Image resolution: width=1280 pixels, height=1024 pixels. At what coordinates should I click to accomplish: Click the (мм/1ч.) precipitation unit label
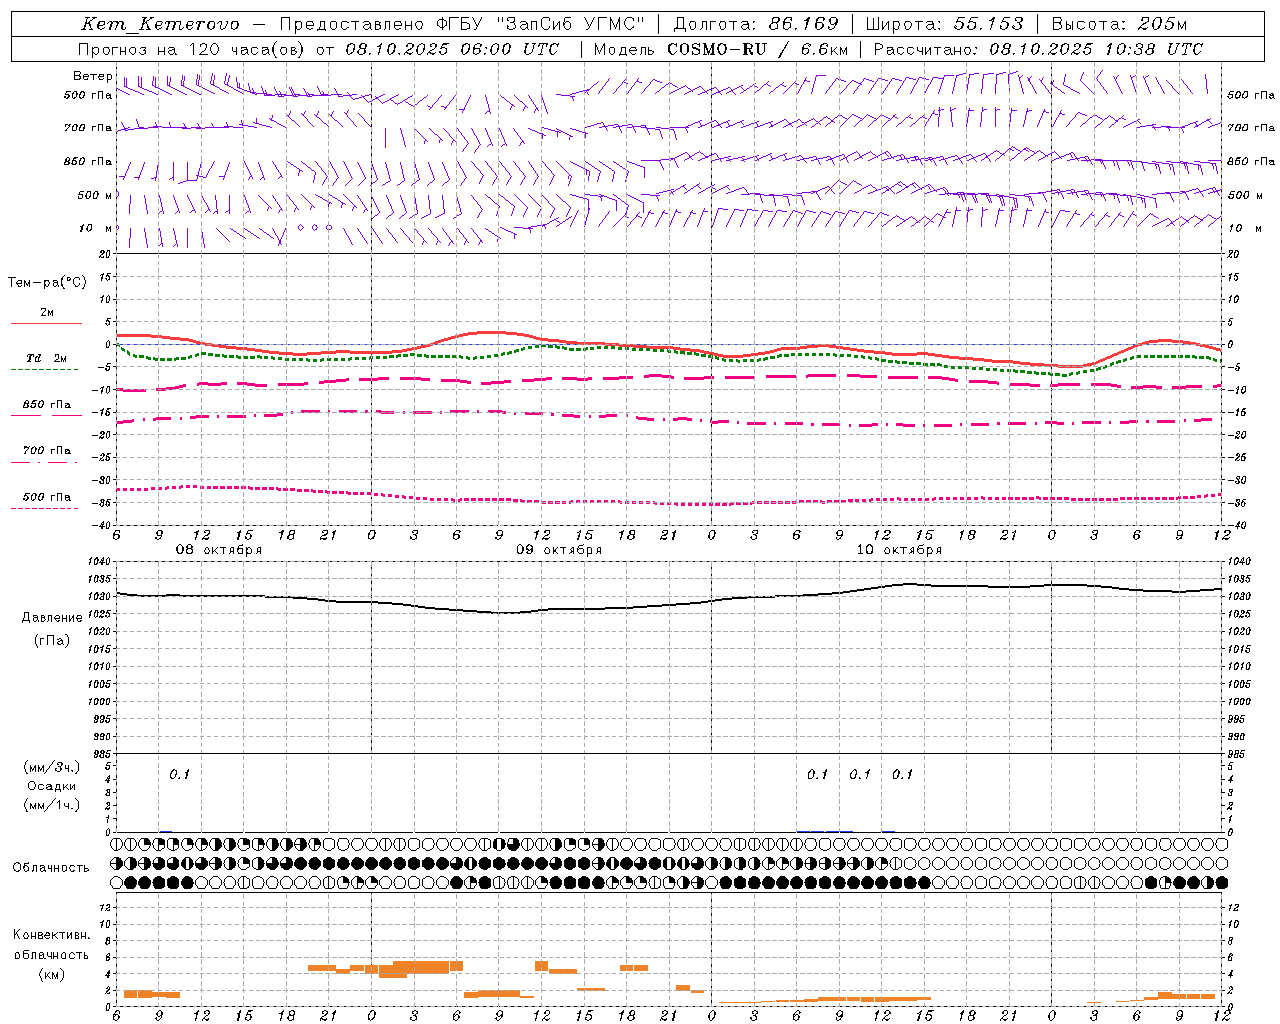point(52,804)
